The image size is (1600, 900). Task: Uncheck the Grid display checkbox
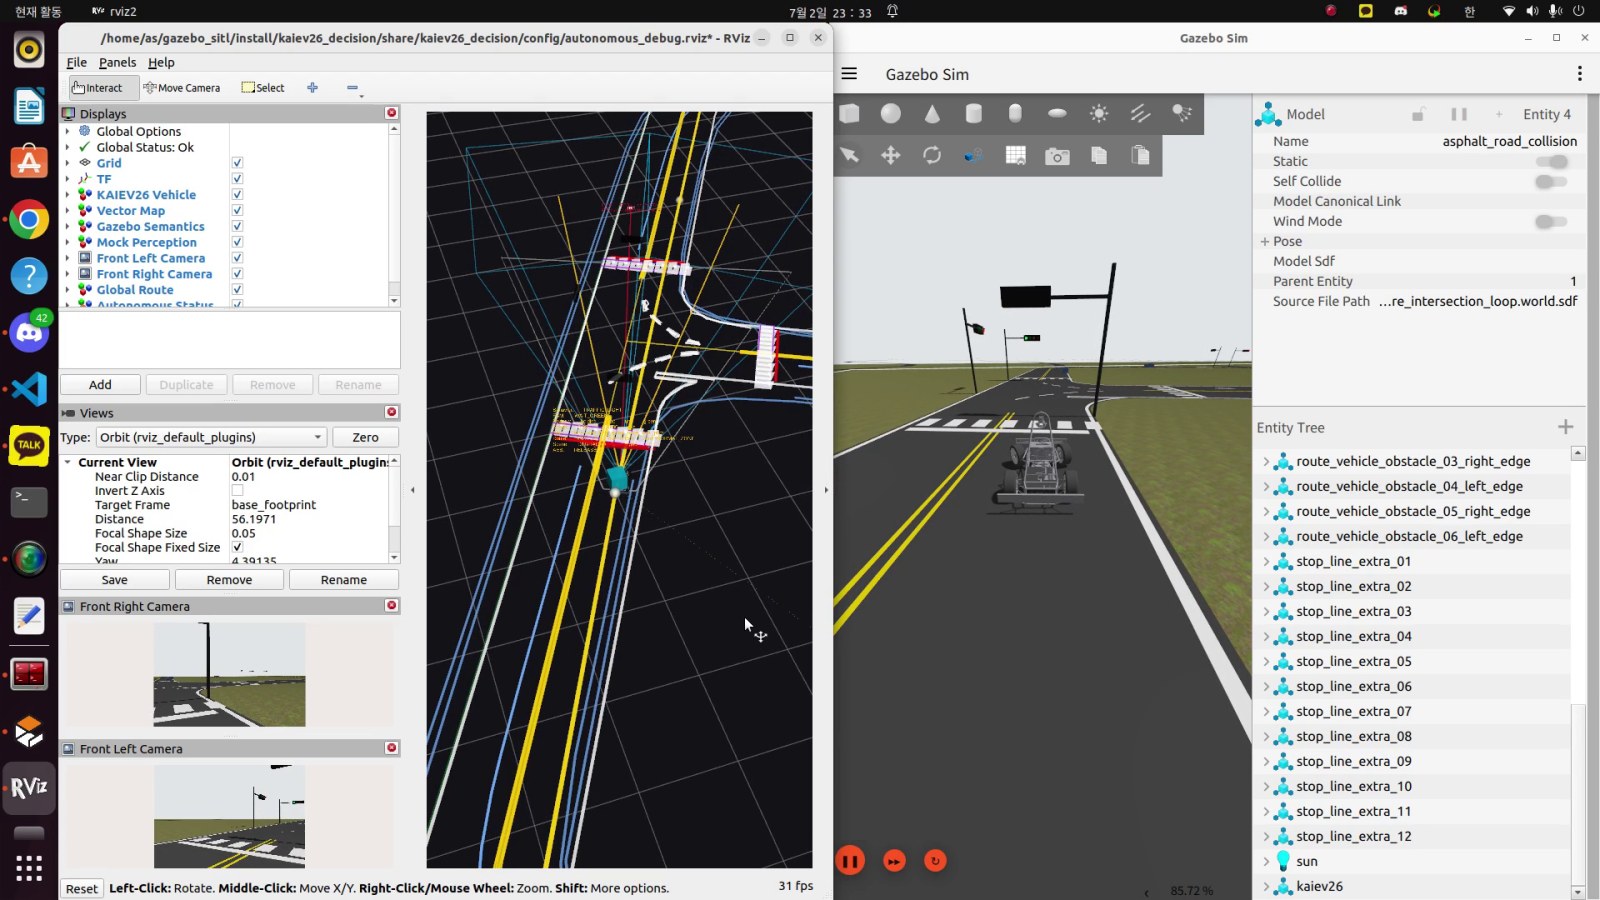[237, 163]
